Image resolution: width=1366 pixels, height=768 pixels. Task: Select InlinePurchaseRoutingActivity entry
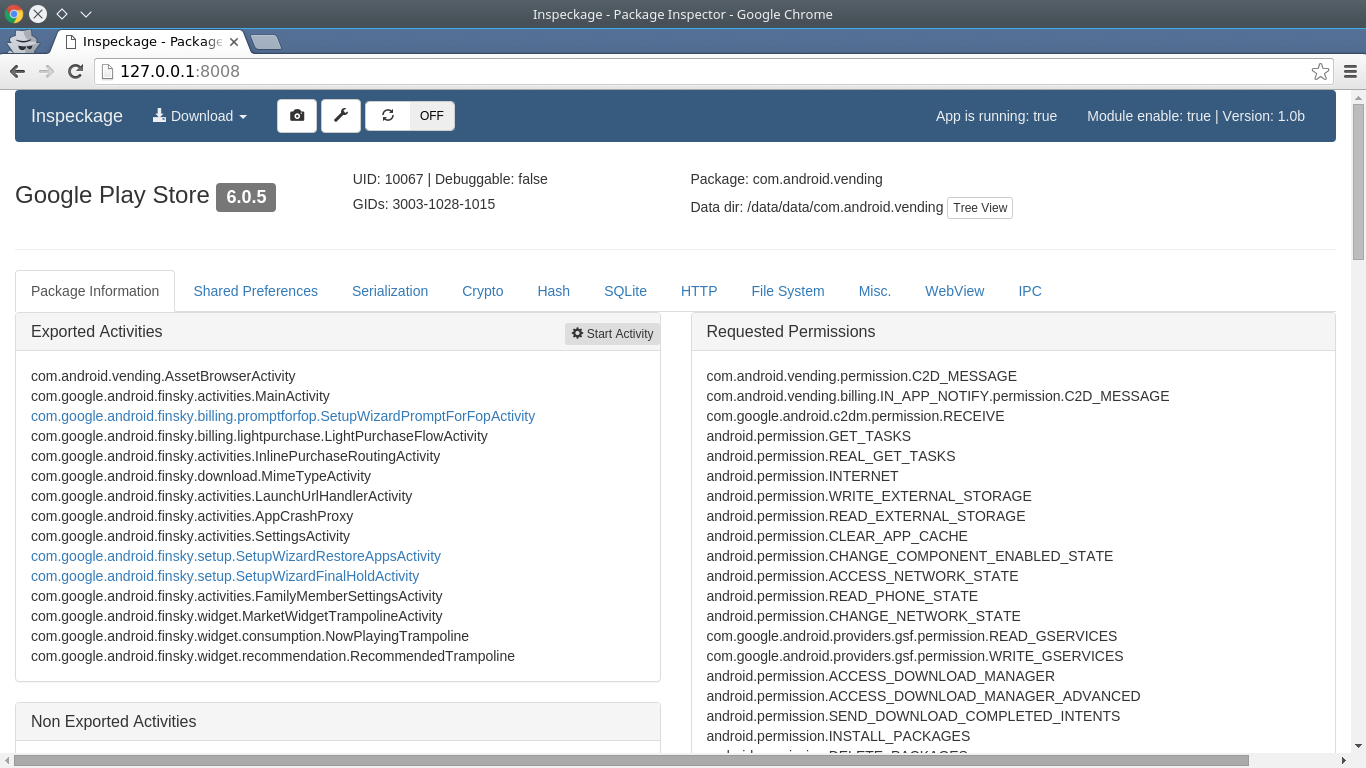(x=235, y=456)
